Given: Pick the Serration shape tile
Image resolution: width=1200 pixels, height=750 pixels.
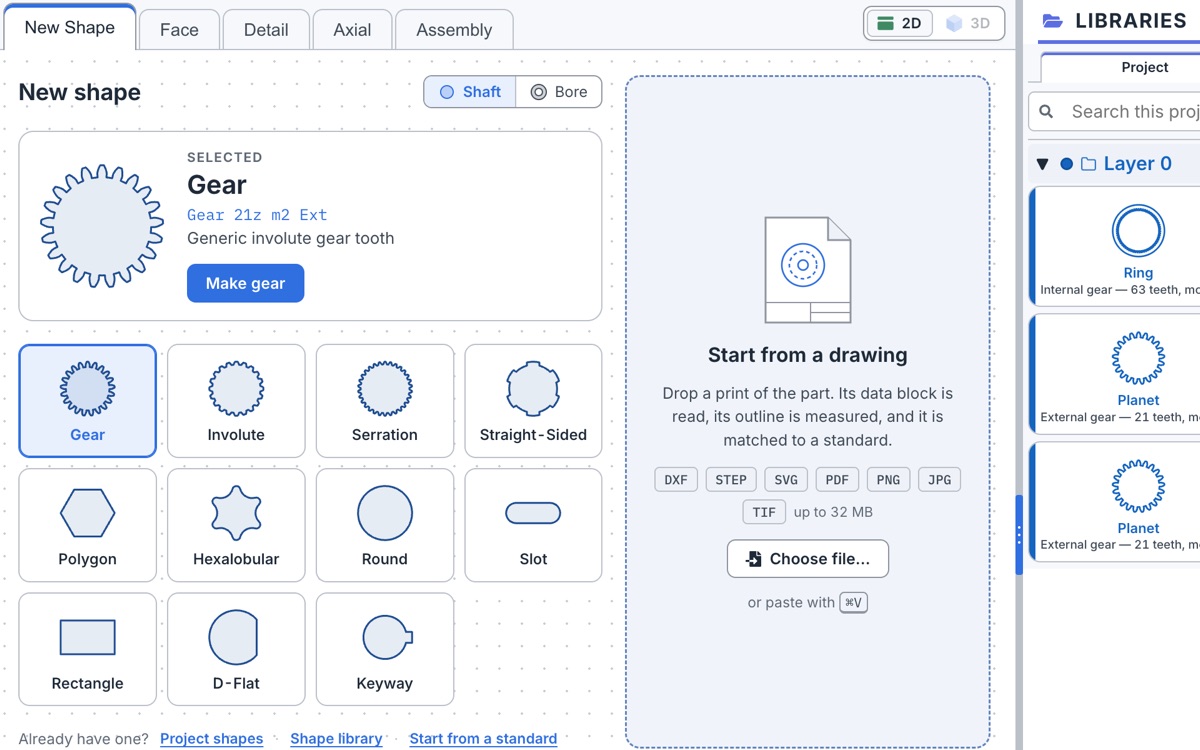Looking at the screenshot, I should point(385,401).
